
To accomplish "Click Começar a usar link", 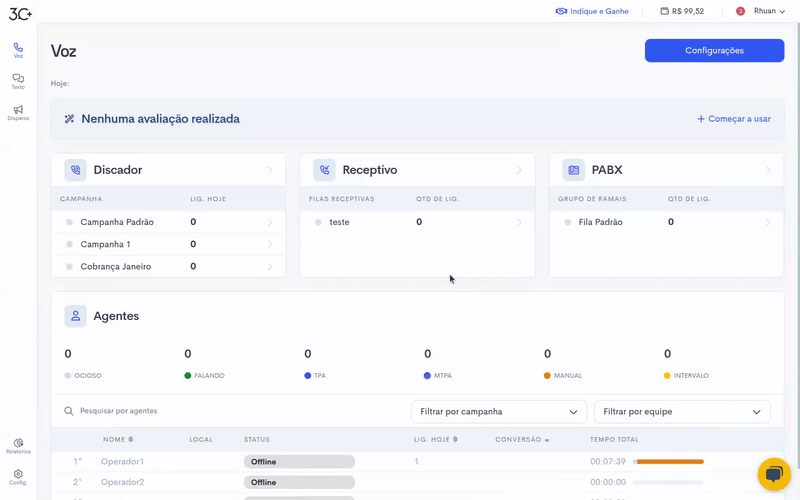I will [734, 119].
